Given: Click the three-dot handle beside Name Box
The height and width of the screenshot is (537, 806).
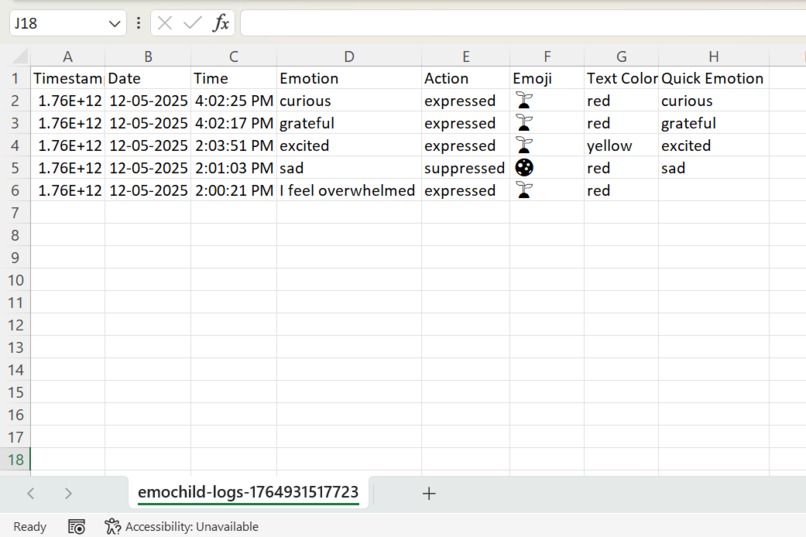Looking at the screenshot, I should tap(138, 23).
